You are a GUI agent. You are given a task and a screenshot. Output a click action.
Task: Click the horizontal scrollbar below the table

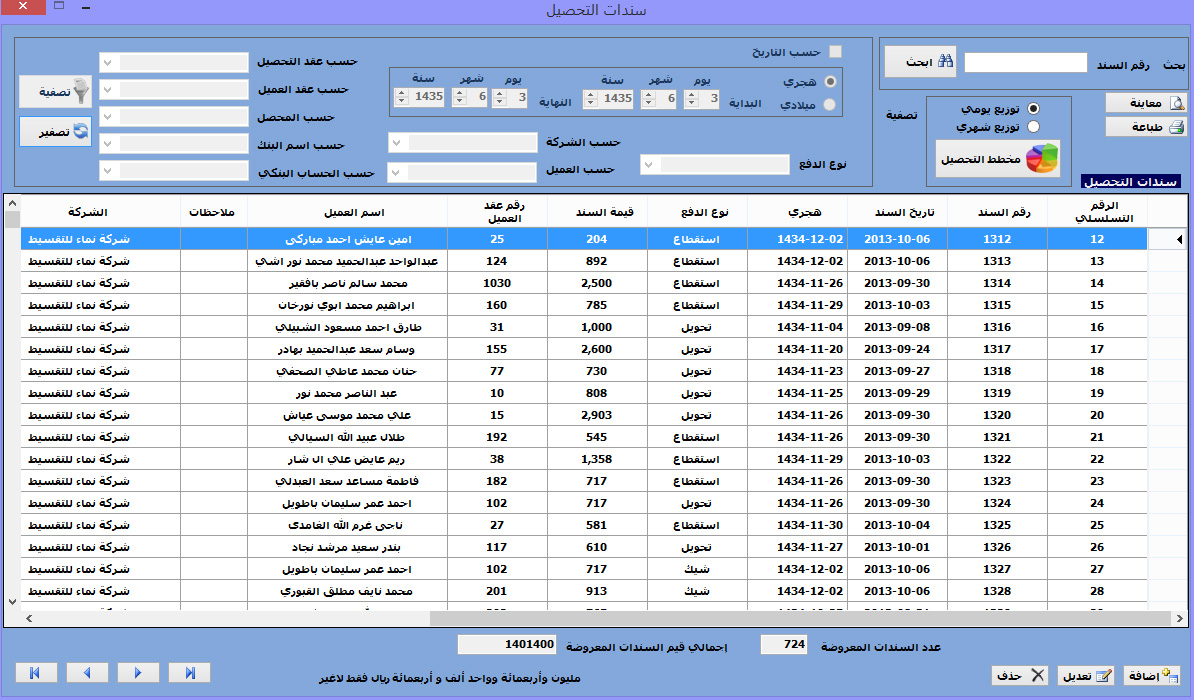click(x=600, y=619)
